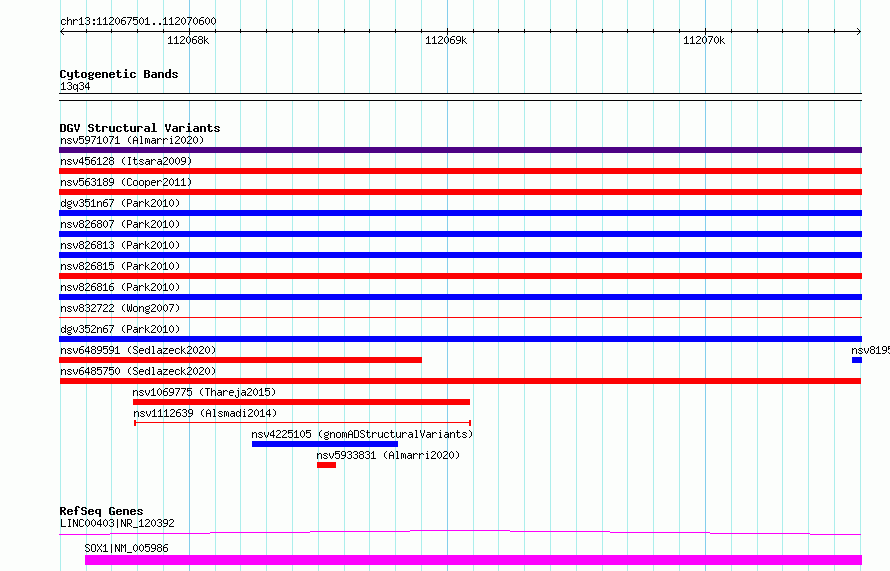Open the nsv456128 (Itsara2009) label link
890x571 pixels.
[126, 161]
